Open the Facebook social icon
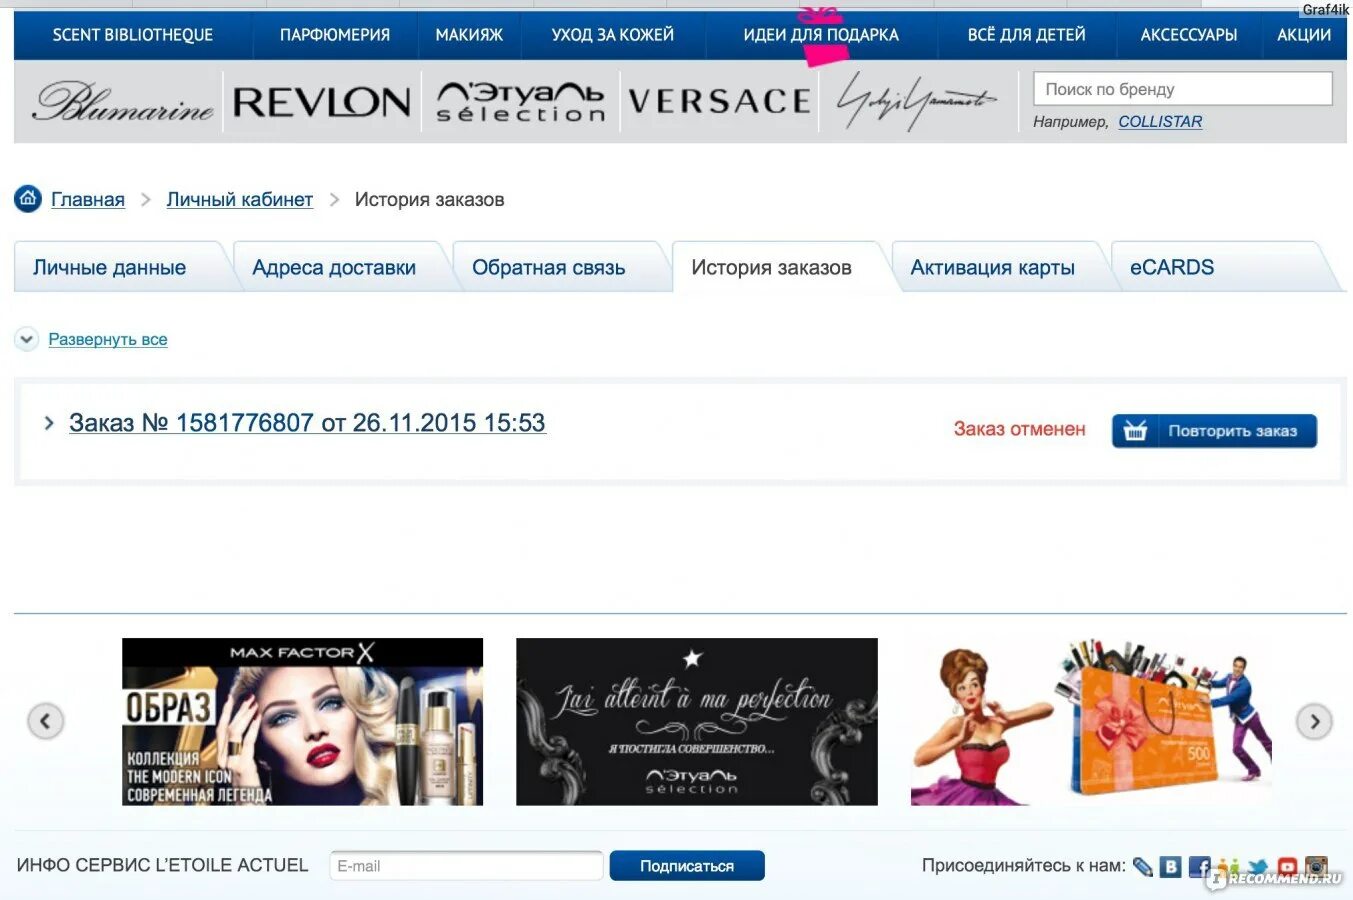Screen dimensions: 1353x900 click(1200, 867)
